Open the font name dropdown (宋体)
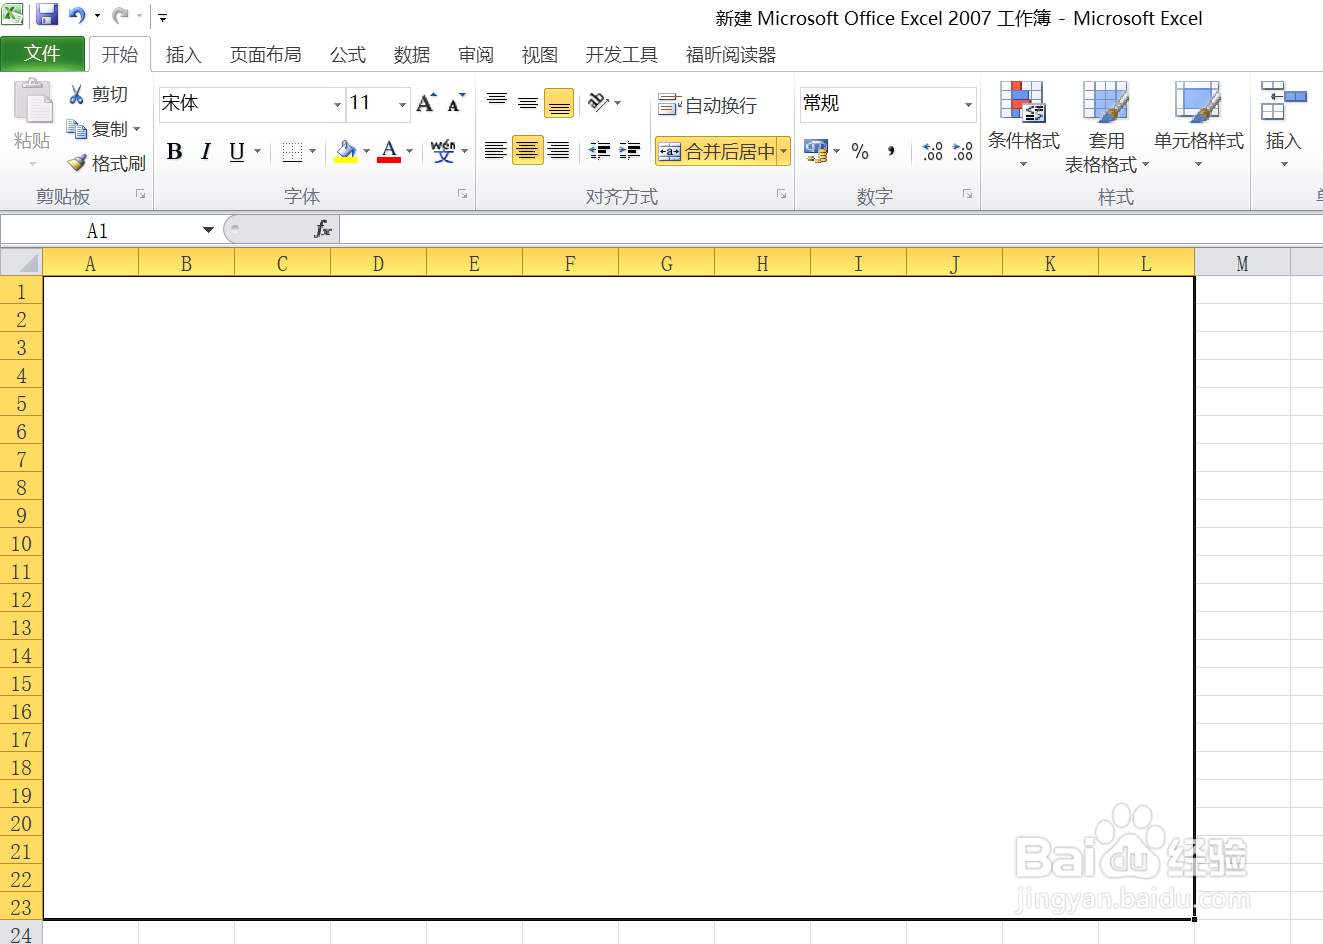 338,104
